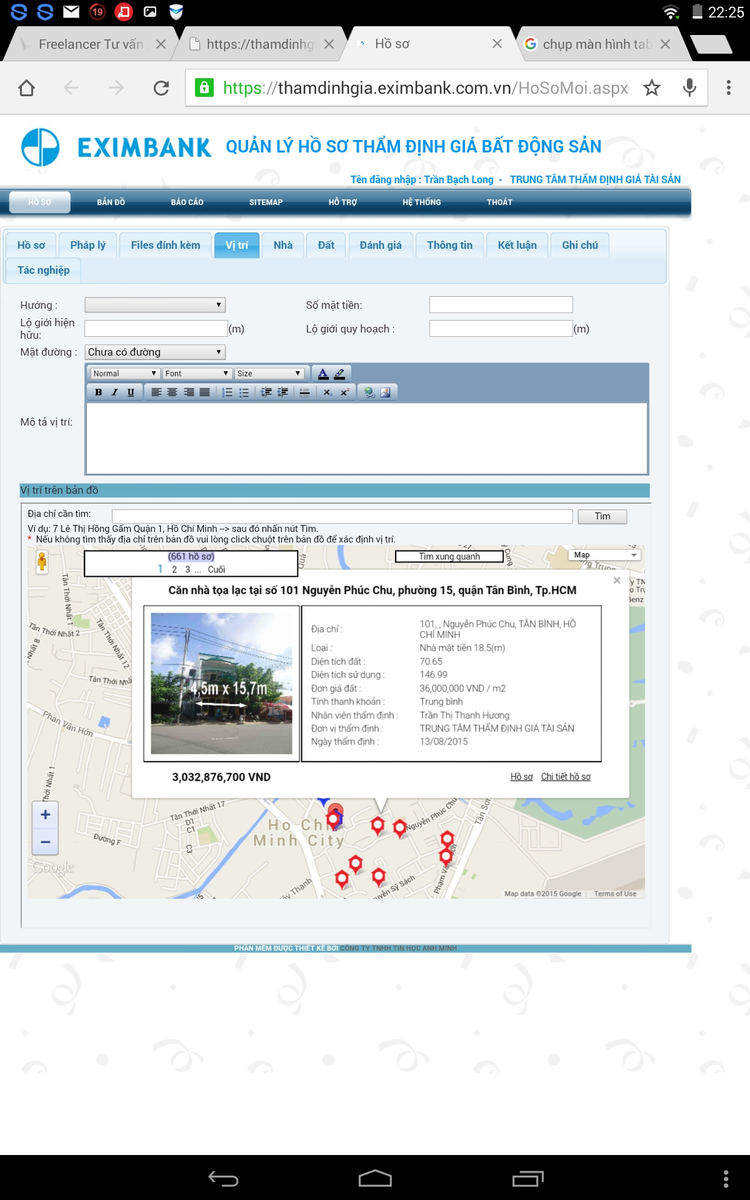The image size is (750, 1200).
Task: Switch to Pháp lý tab
Action: 88,245
